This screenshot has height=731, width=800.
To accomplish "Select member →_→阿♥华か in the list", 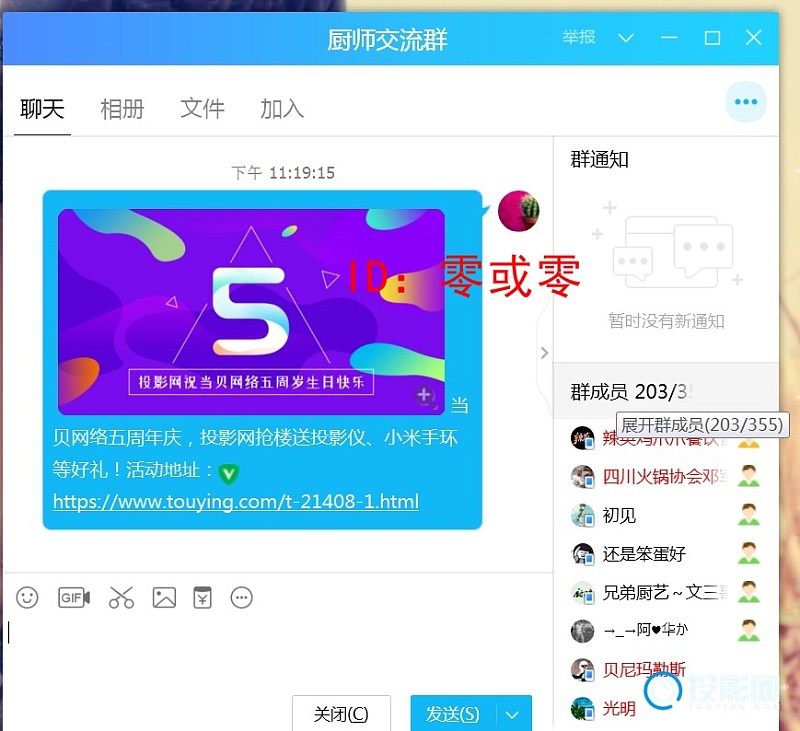I will point(666,631).
